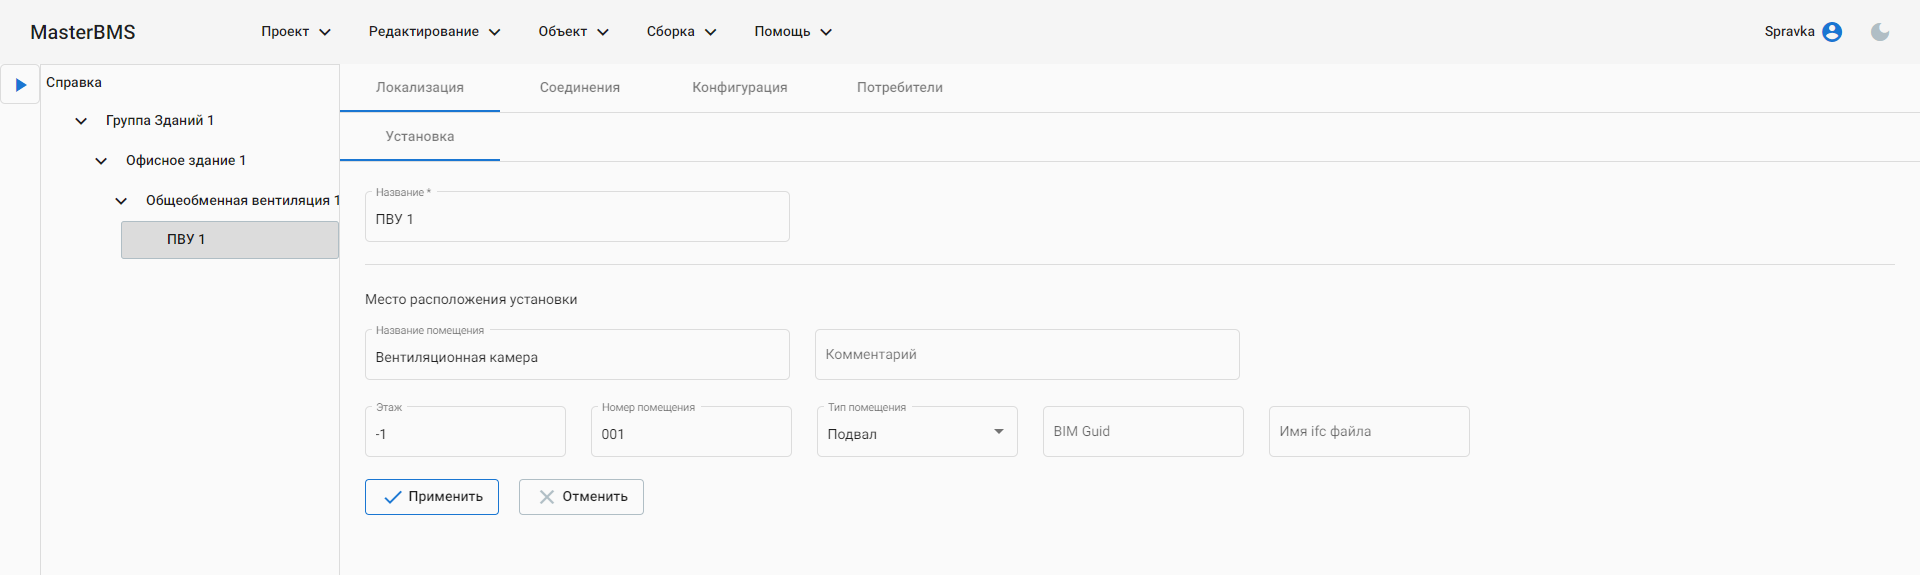The width and height of the screenshot is (1920, 575).
Task: Click the Комментарий input field
Action: pos(1026,355)
